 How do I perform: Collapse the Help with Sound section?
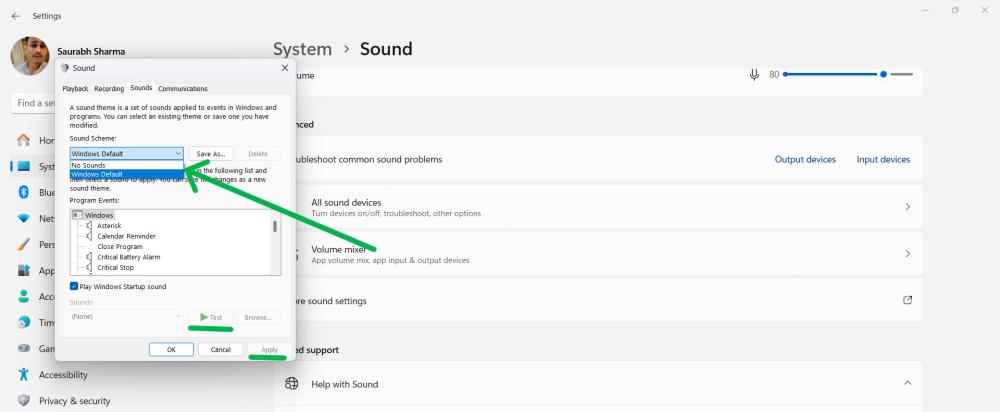pyautogui.click(x=907, y=384)
